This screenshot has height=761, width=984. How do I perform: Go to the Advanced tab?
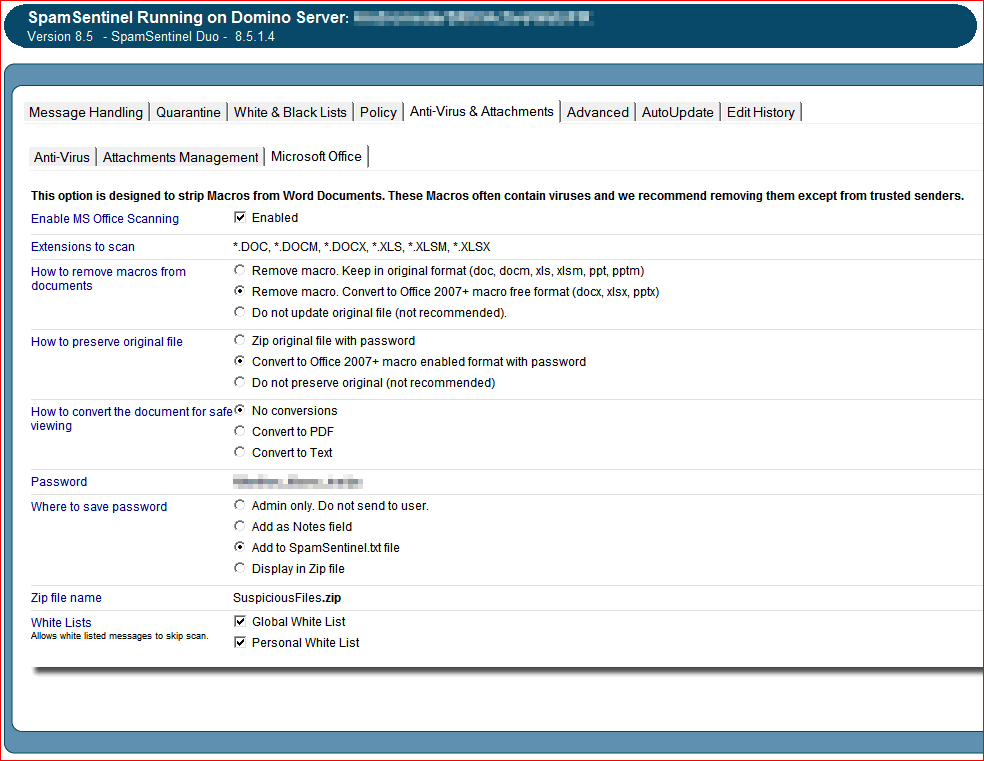coord(597,112)
